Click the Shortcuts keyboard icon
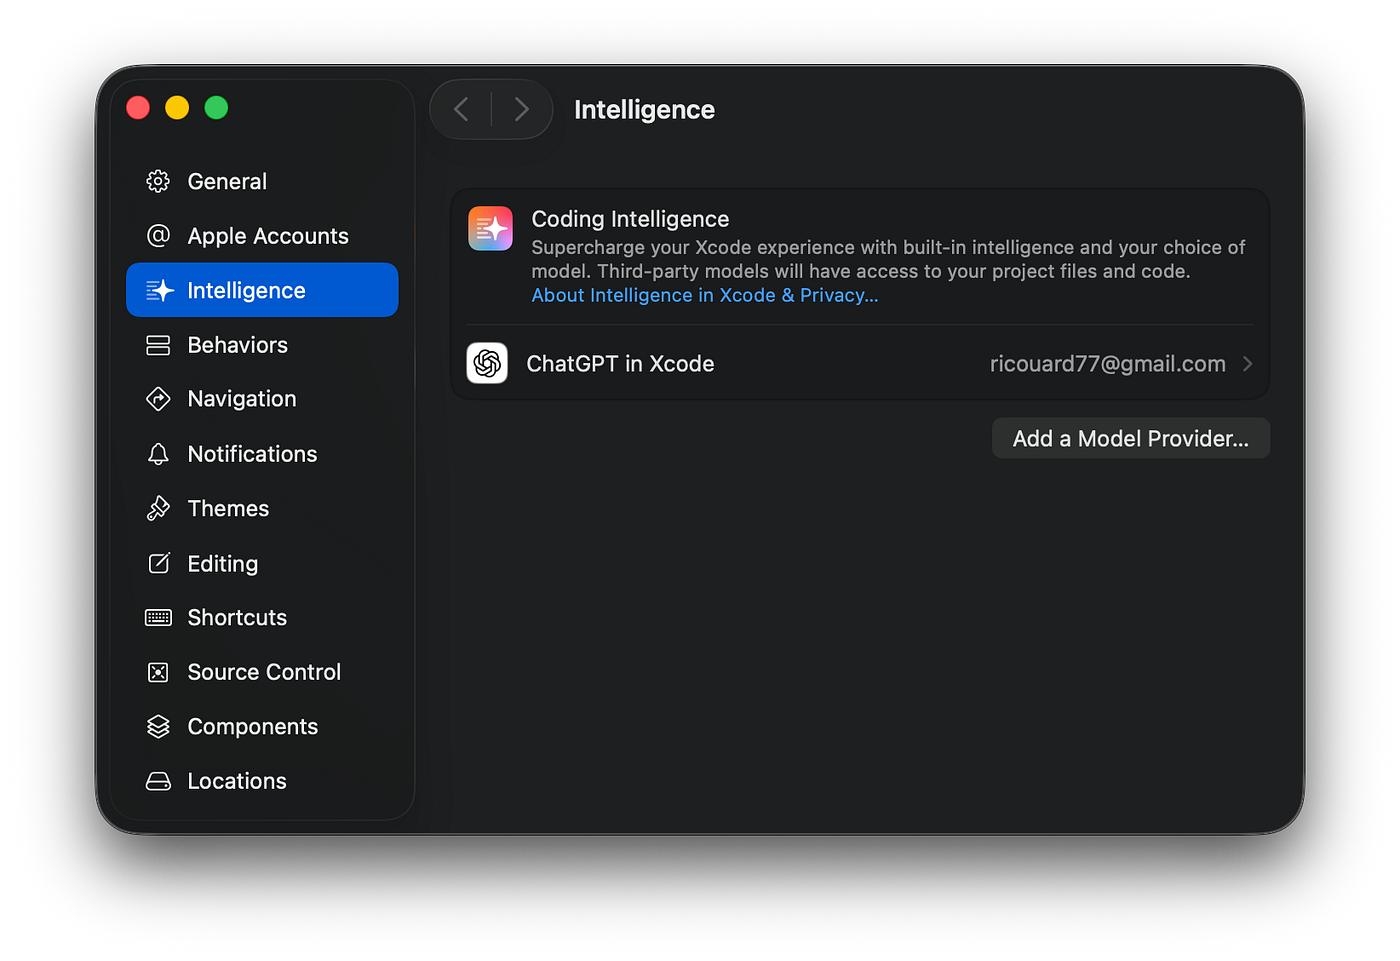The height and width of the screenshot is (961, 1400). (x=158, y=618)
